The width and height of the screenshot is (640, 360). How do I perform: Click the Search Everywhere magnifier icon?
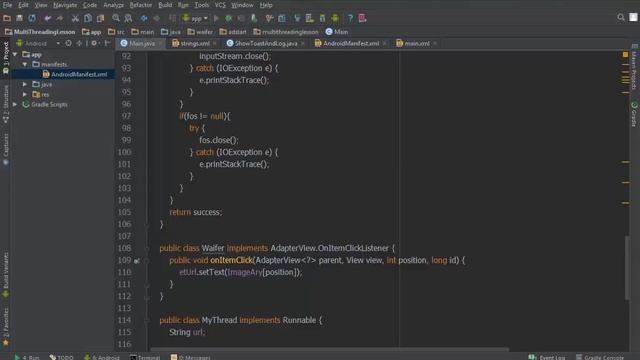tap(621, 17)
